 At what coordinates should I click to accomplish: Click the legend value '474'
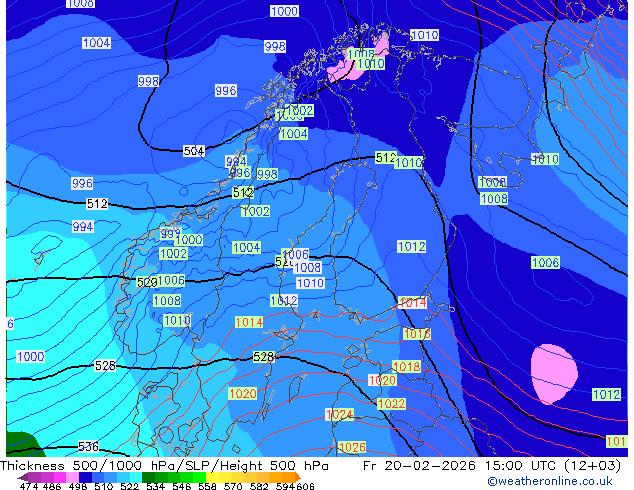tap(29, 486)
